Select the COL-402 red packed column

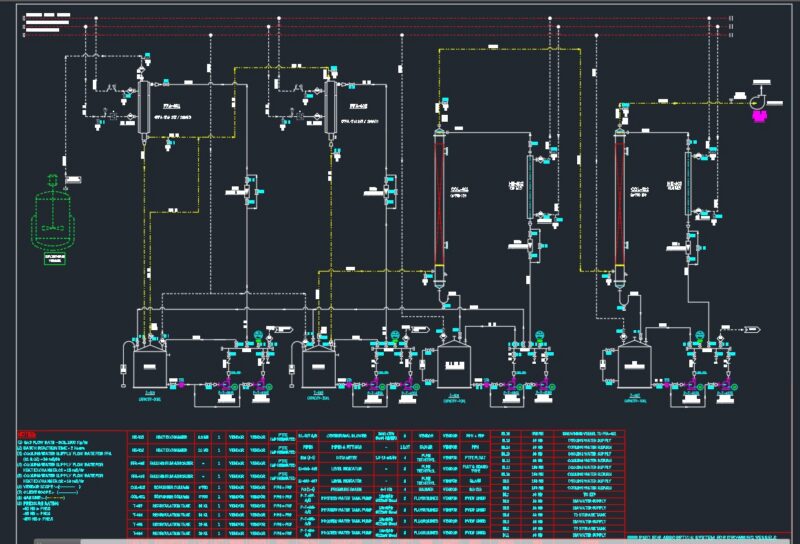(619, 204)
